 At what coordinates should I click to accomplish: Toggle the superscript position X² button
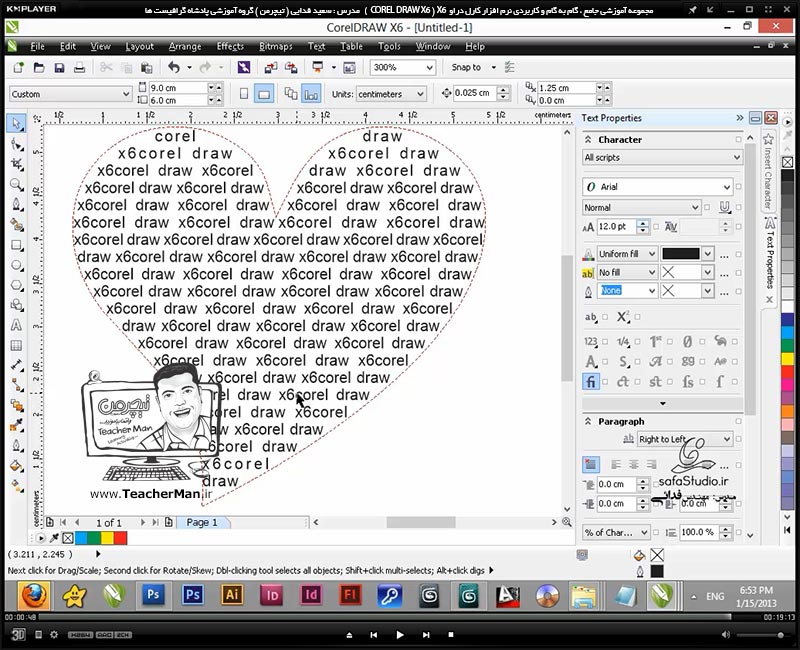pos(623,317)
